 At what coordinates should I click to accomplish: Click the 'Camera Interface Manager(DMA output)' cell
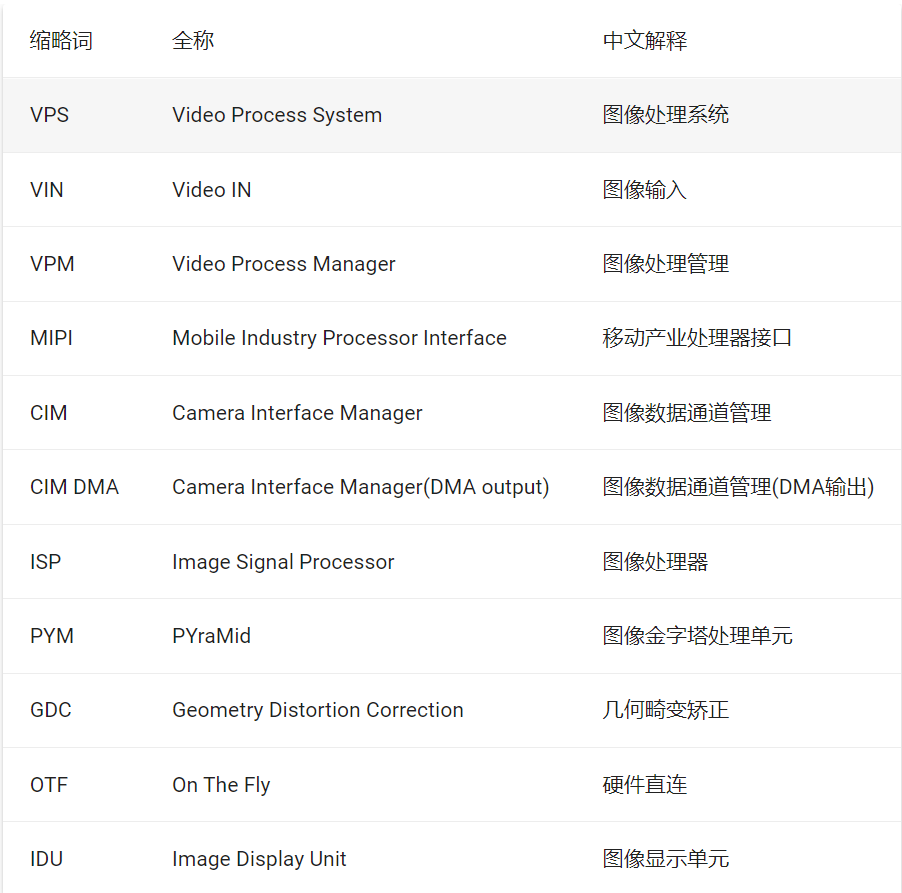[x=361, y=487]
